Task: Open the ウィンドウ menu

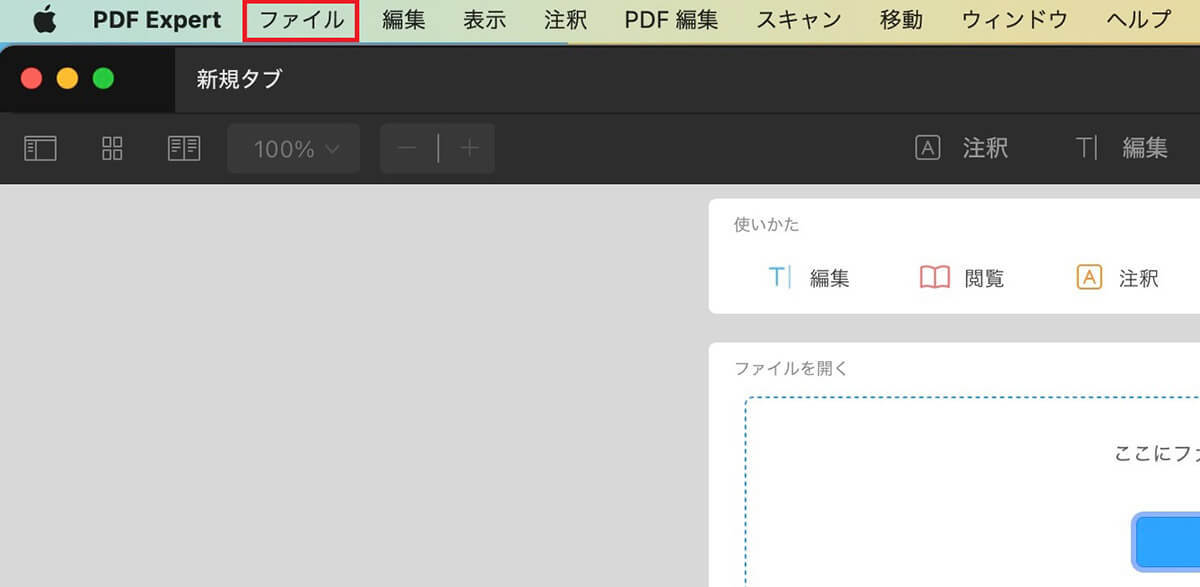Action: point(1015,19)
